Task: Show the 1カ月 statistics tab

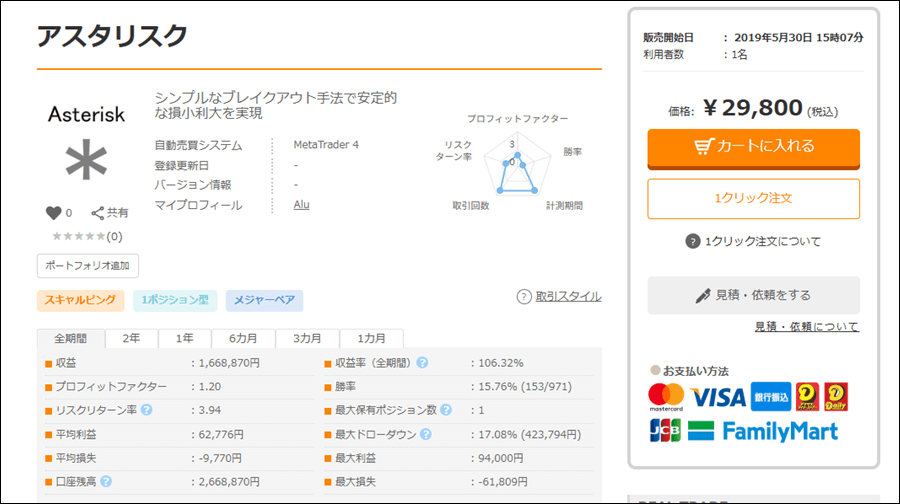Action: coord(371,338)
